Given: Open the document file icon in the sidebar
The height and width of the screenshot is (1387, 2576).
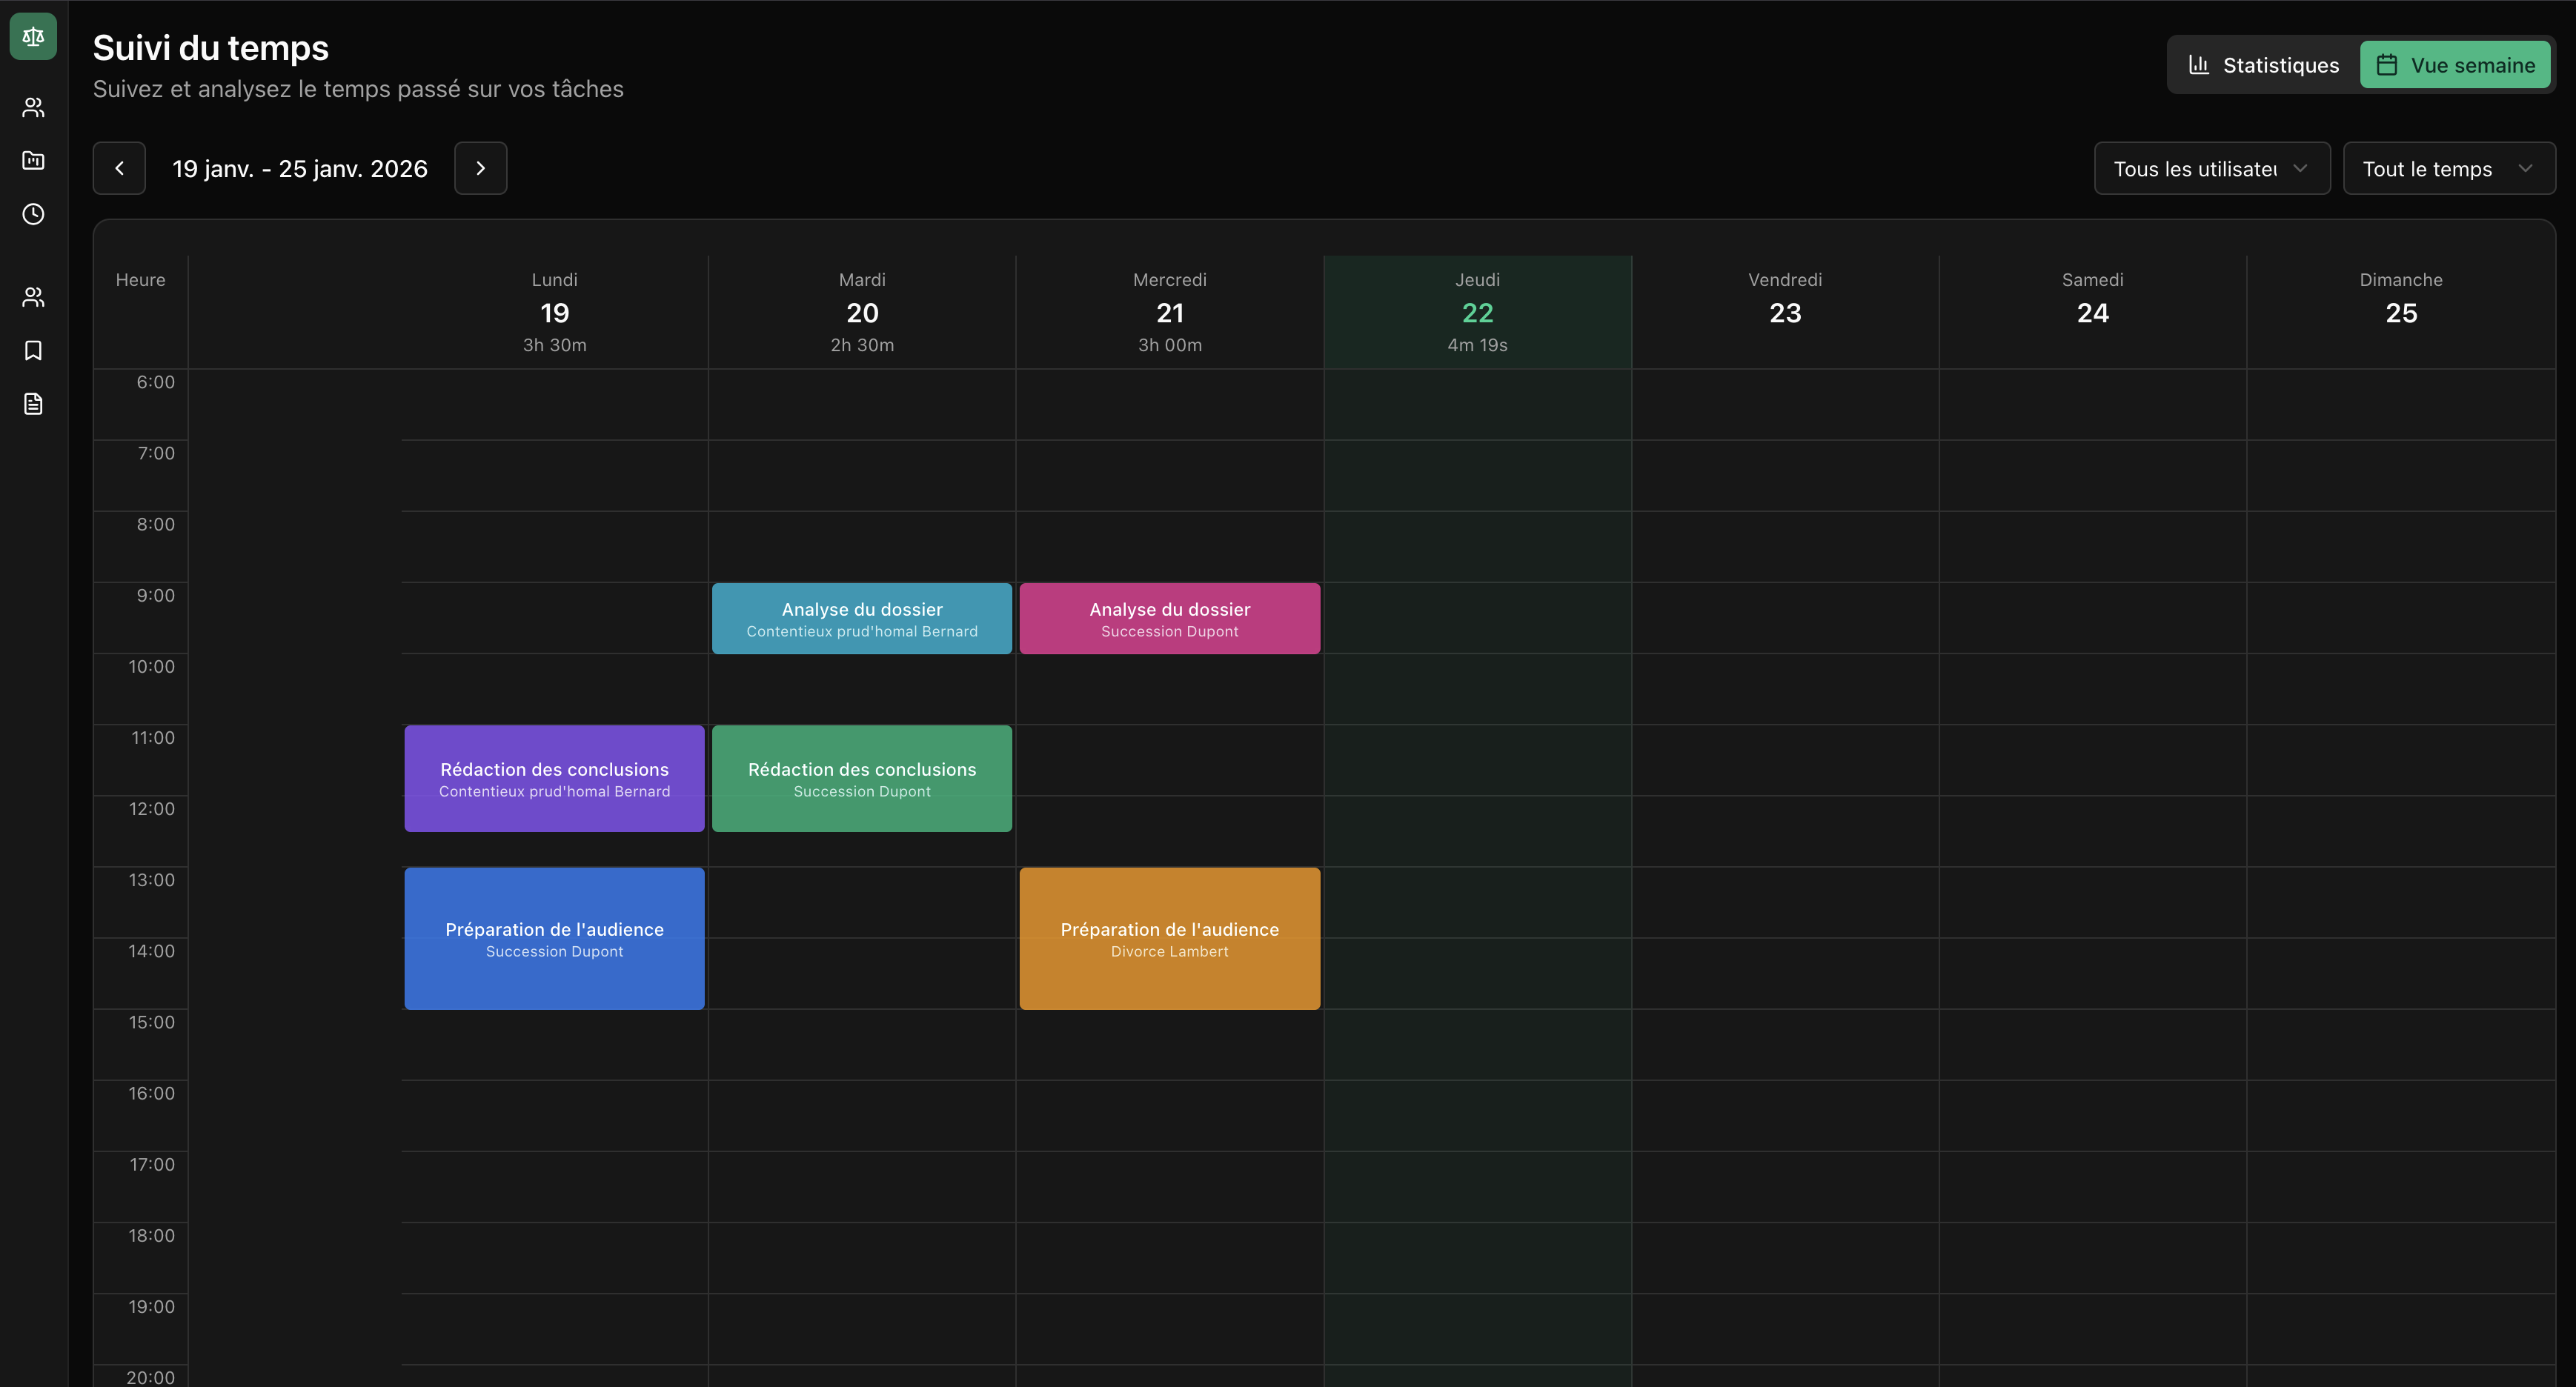Looking at the screenshot, I should 33,404.
